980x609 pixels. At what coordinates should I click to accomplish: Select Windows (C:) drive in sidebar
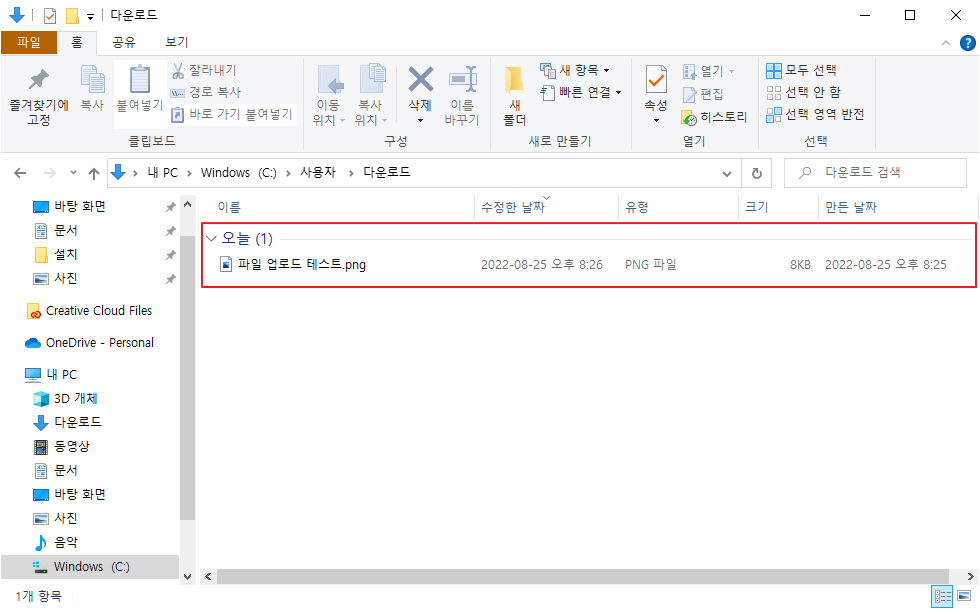click(x=90, y=566)
